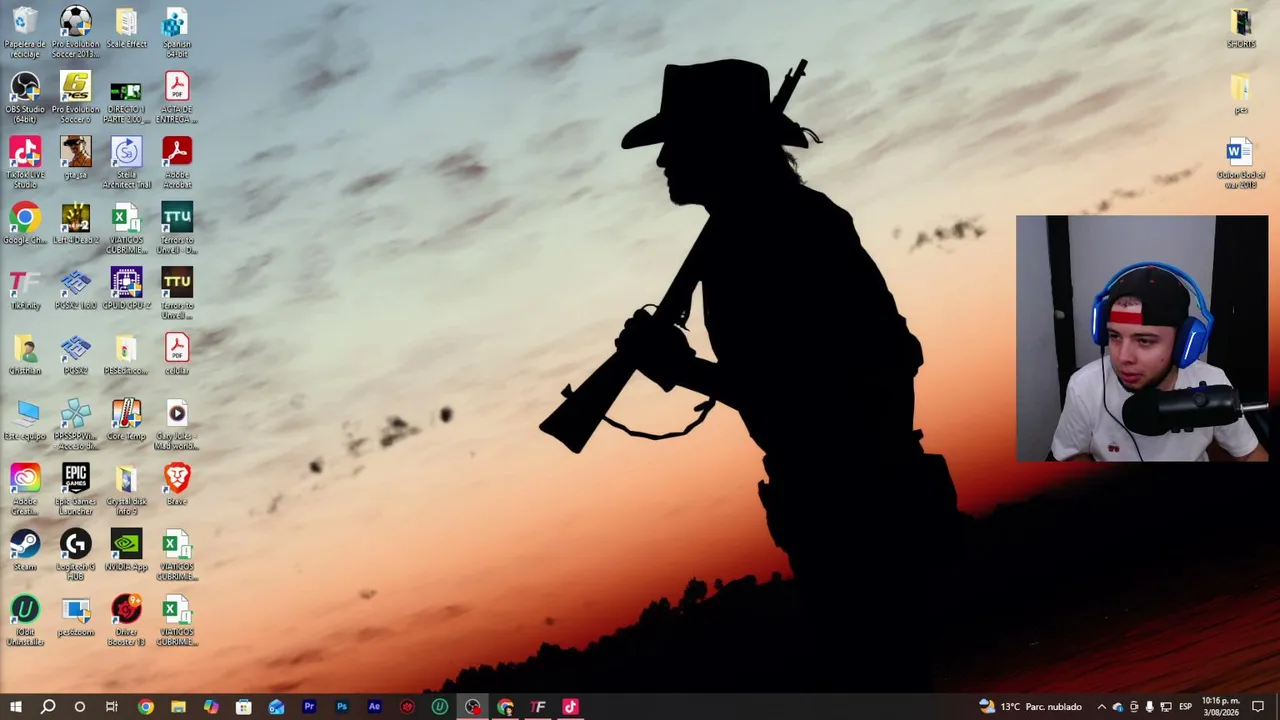Launch the gta_sa desktop shortcut
This screenshot has height=720, width=1280.
(76, 158)
